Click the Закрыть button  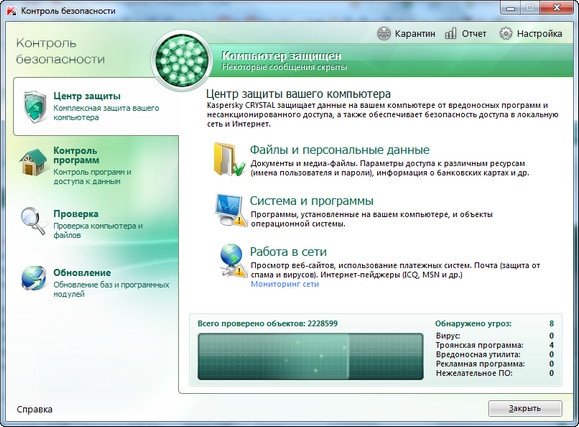(525, 409)
